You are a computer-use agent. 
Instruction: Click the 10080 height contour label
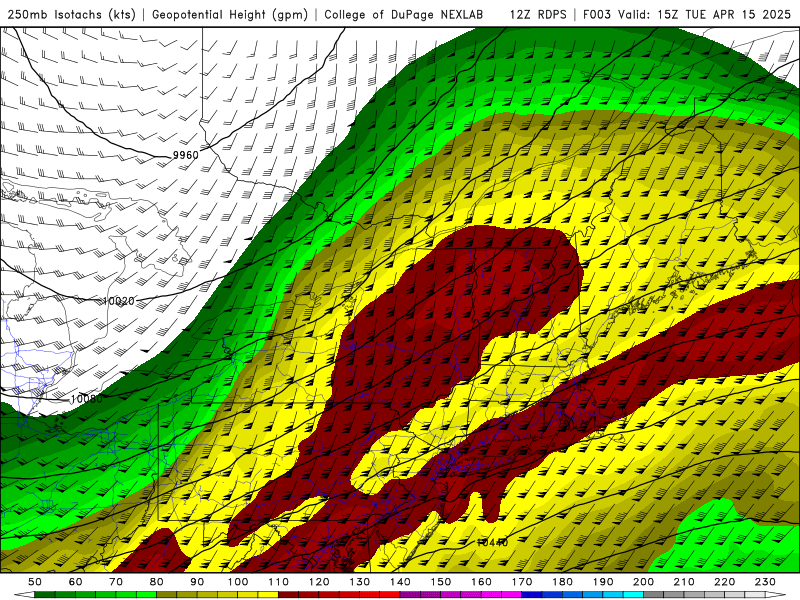point(86,399)
